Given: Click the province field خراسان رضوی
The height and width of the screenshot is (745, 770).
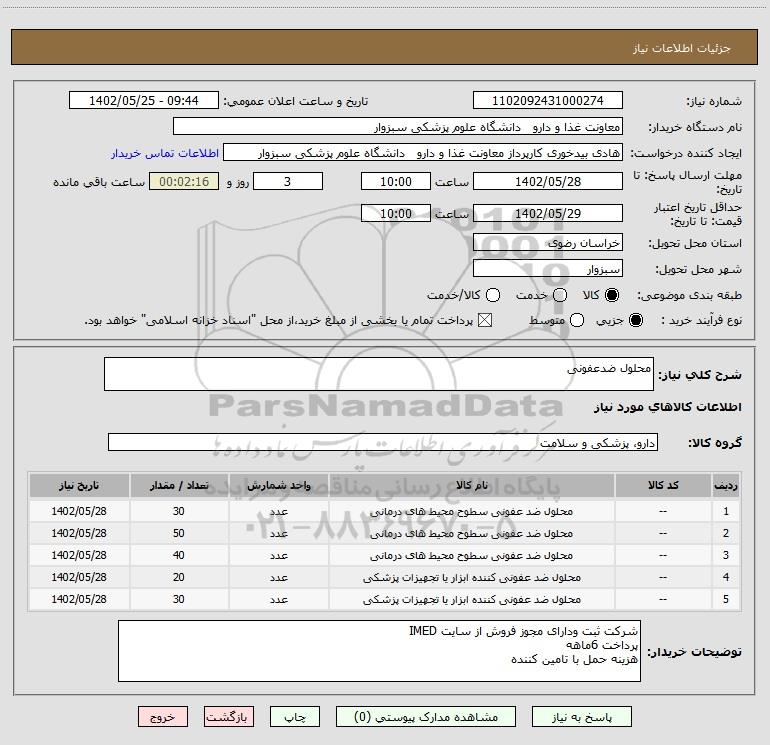Looking at the screenshot, I should point(548,243).
